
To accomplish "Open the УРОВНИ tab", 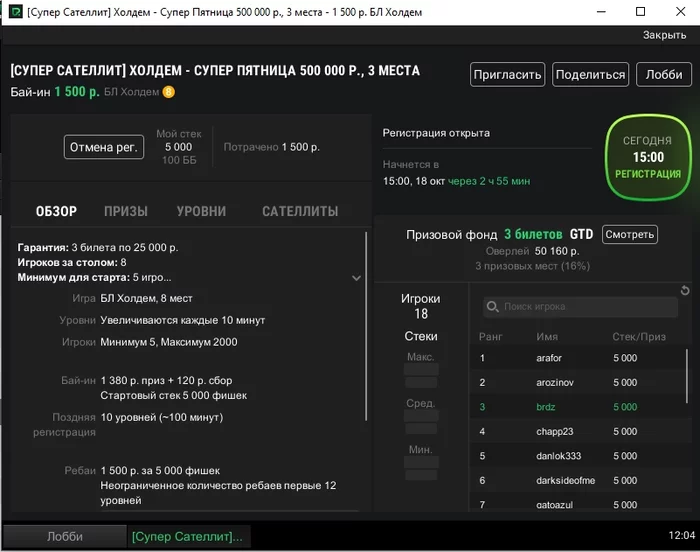I will point(201,211).
